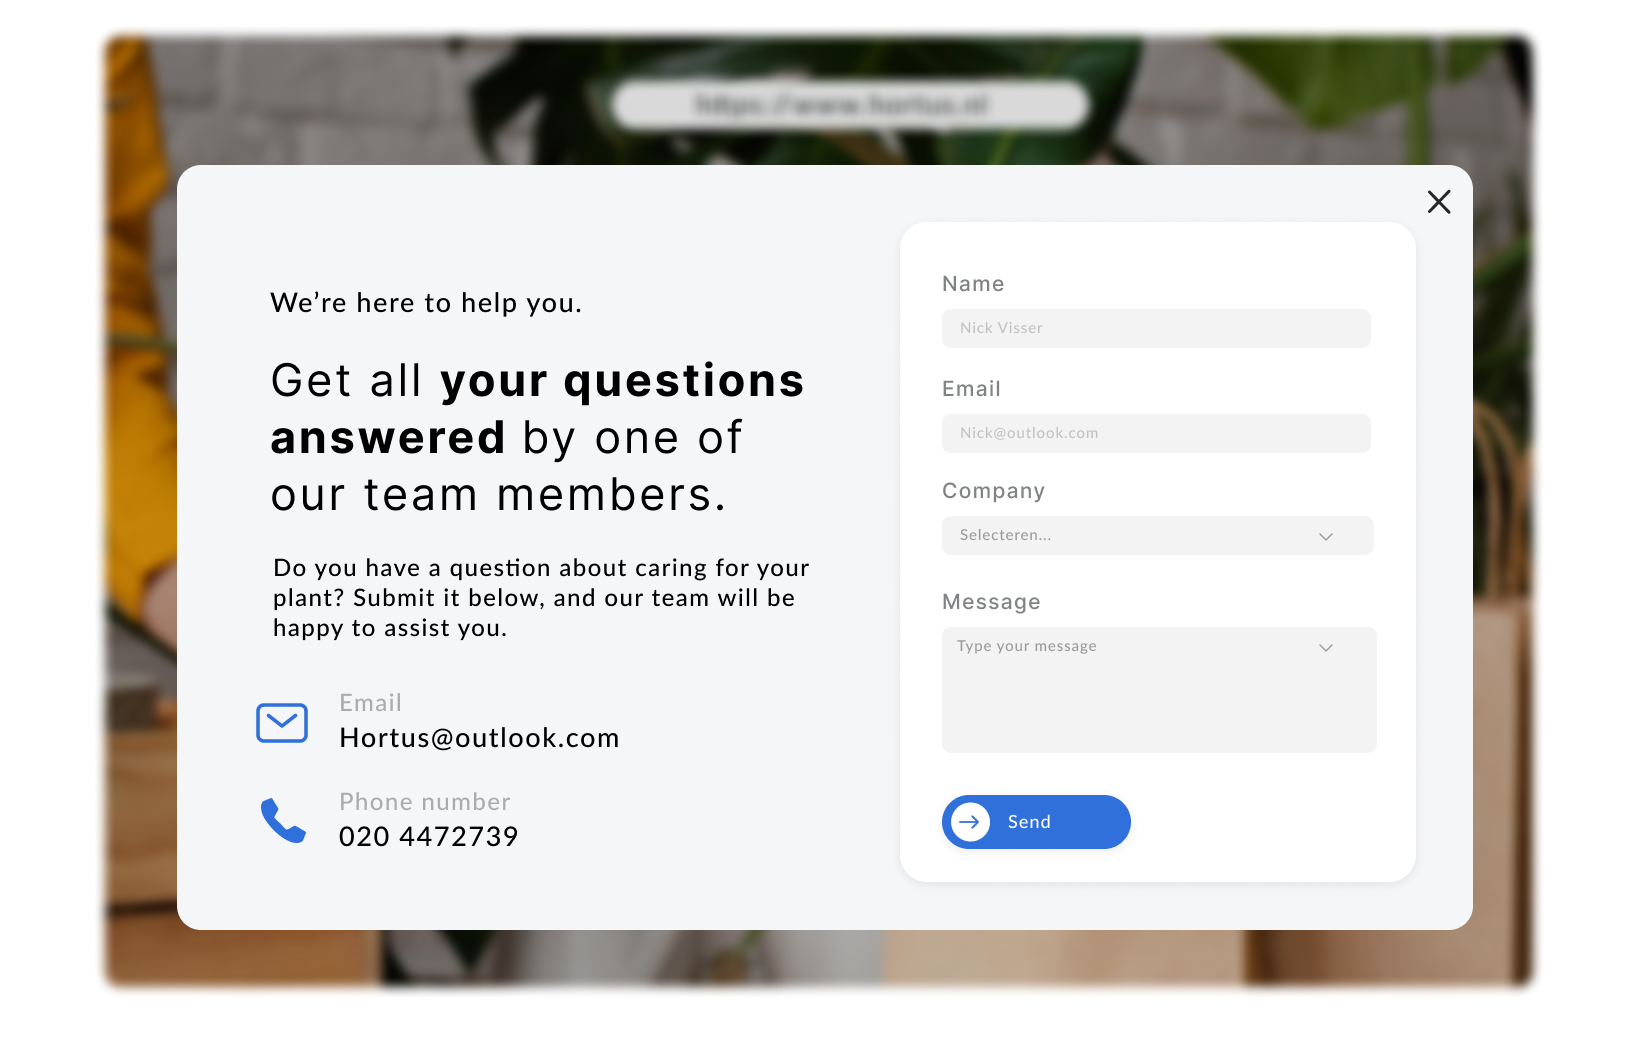Click the Message field label

(x=991, y=602)
